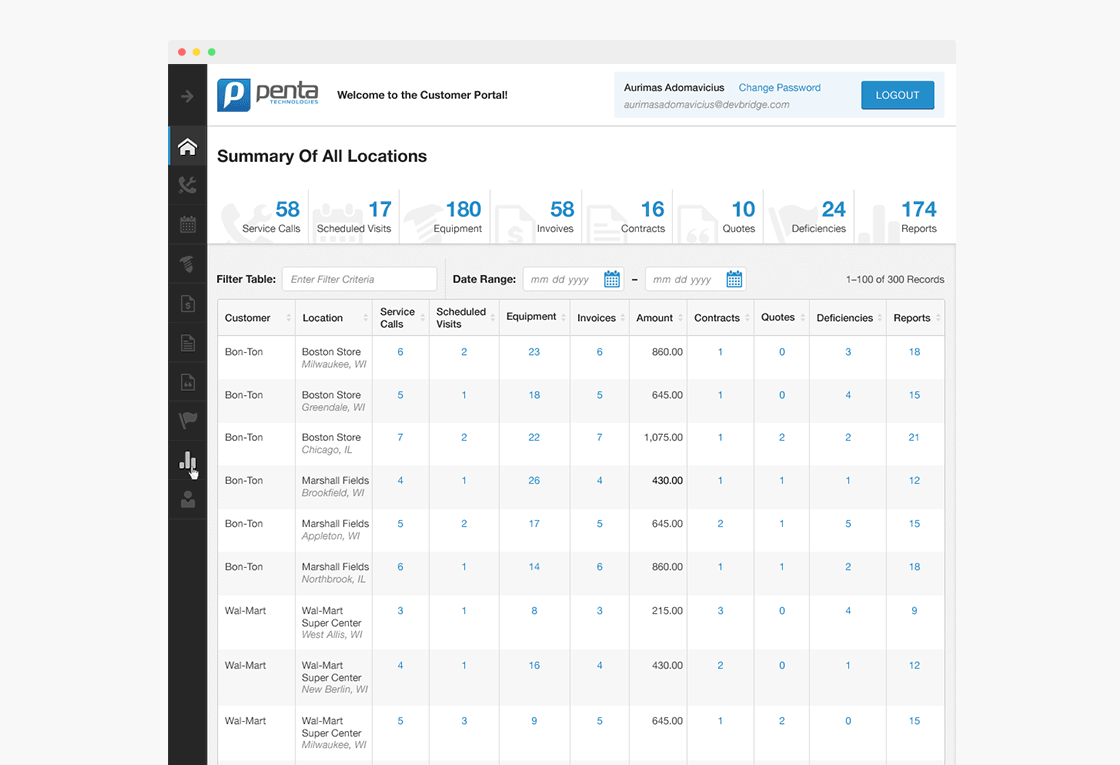
Task: Open the expand sidebar arrow at the top
Action: [x=187, y=95]
